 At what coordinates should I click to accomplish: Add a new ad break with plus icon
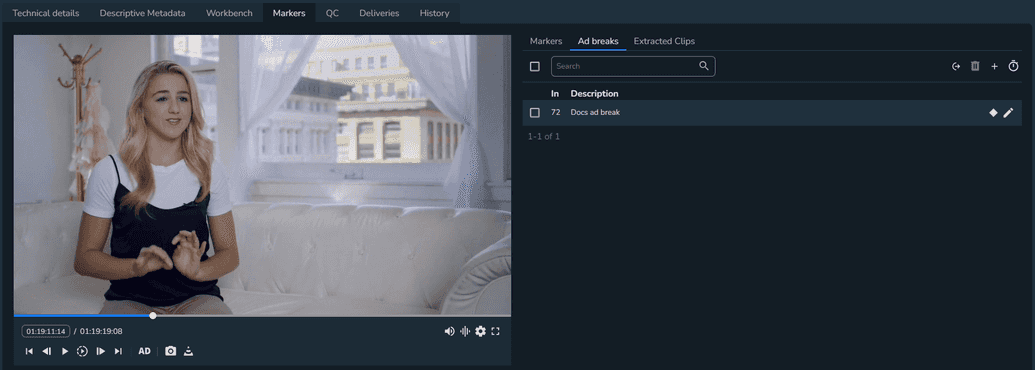tap(994, 67)
